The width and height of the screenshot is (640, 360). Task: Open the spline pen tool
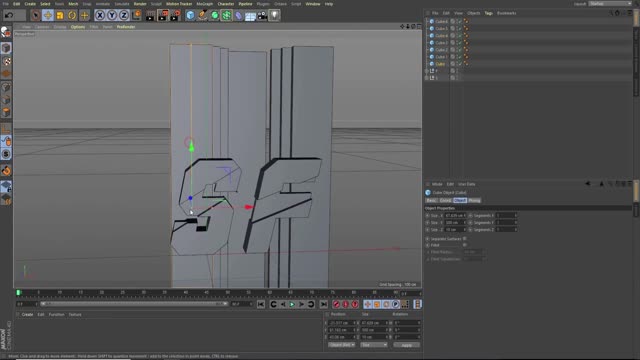pyautogui.click(x=202, y=16)
